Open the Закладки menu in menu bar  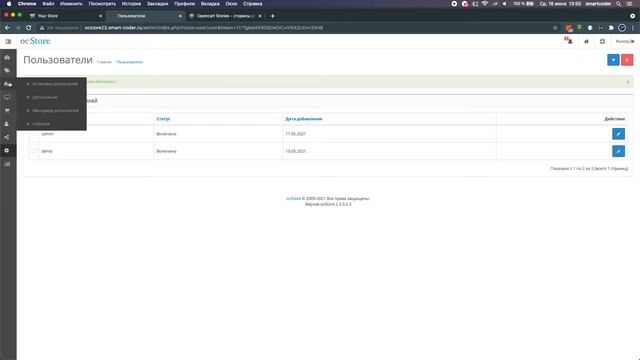pyautogui.click(x=158, y=4)
